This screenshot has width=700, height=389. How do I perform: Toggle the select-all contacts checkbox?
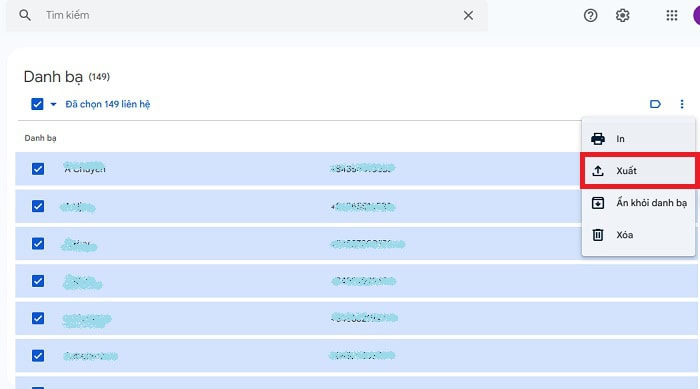(37, 104)
